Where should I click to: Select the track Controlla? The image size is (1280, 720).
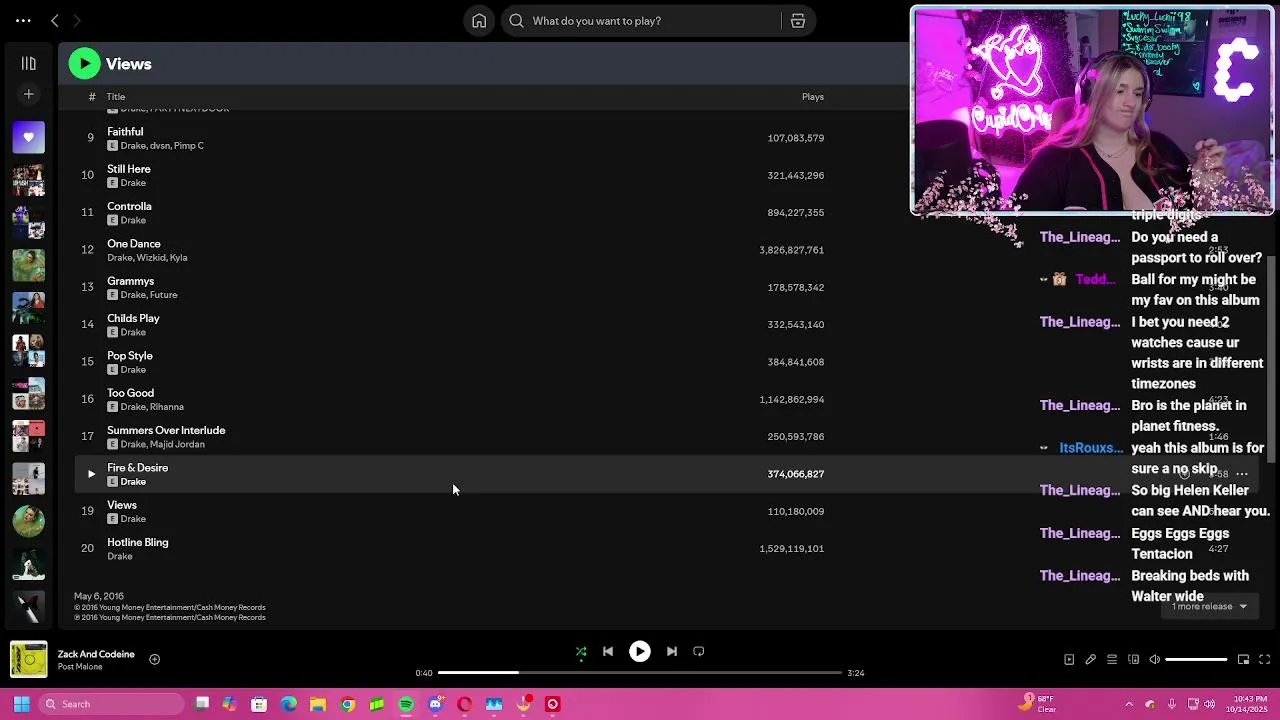tap(129, 206)
